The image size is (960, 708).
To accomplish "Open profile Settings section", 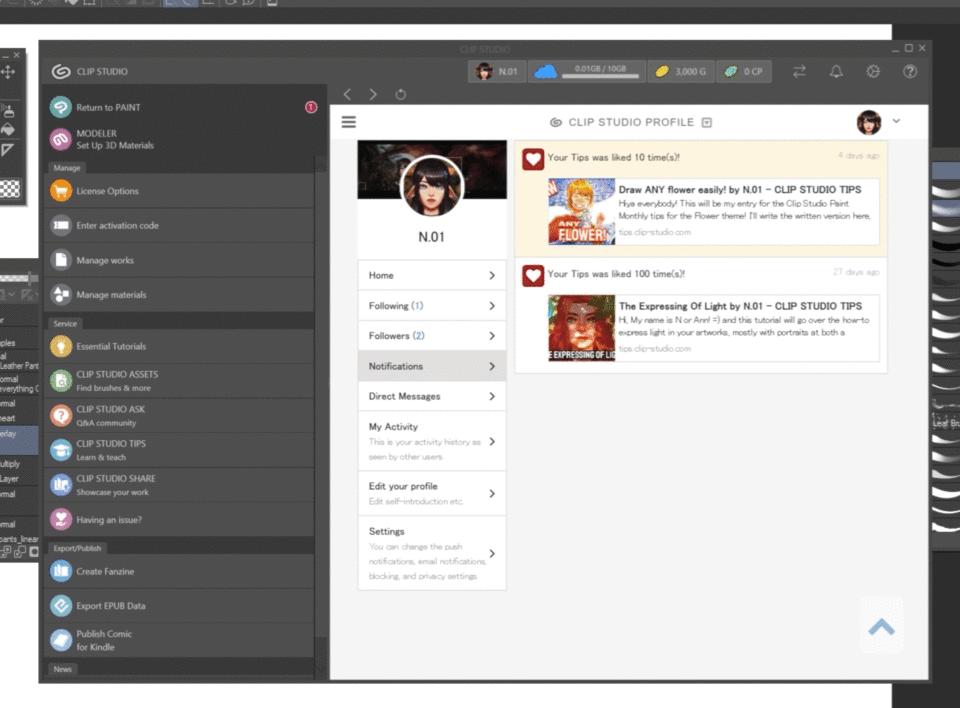I will pos(432,554).
